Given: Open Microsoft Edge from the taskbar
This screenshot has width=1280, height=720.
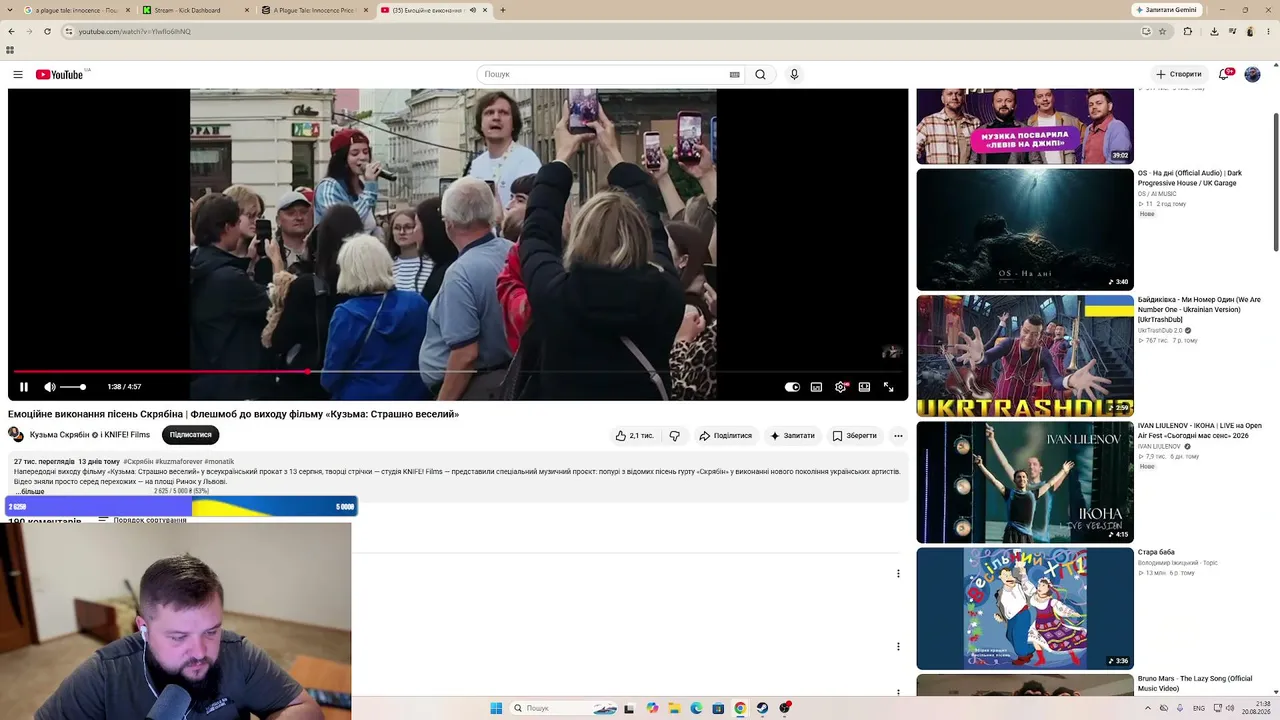Looking at the screenshot, I should pyautogui.click(x=696, y=708).
